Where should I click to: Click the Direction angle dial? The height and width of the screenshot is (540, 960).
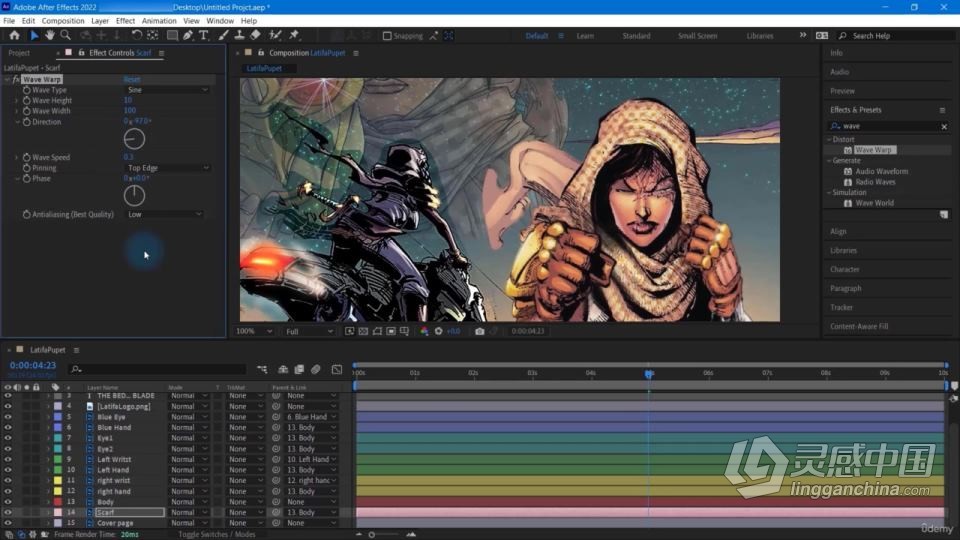pos(134,140)
